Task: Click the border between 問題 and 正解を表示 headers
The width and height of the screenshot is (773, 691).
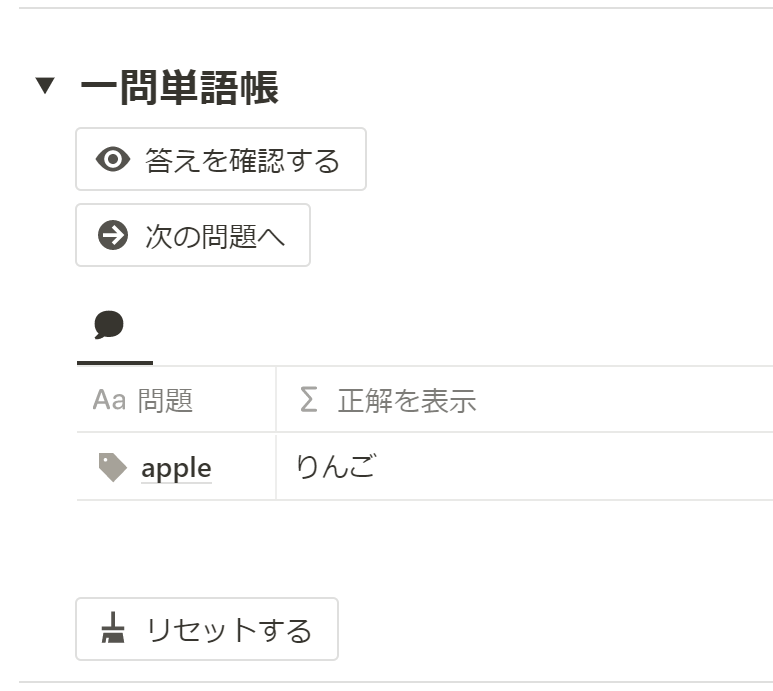Action: 276,401
